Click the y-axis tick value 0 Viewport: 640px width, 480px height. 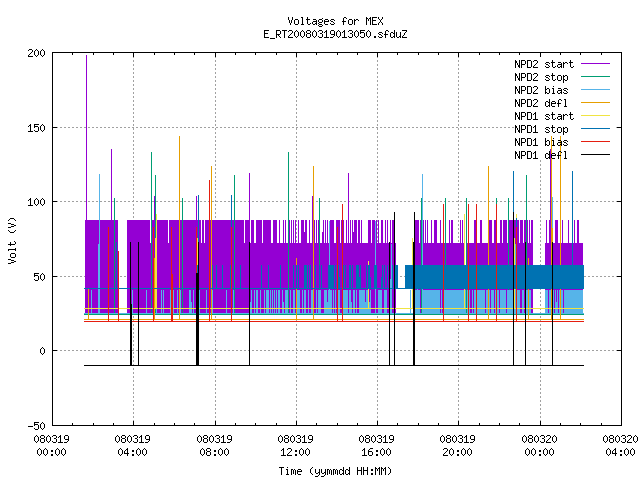42,351
